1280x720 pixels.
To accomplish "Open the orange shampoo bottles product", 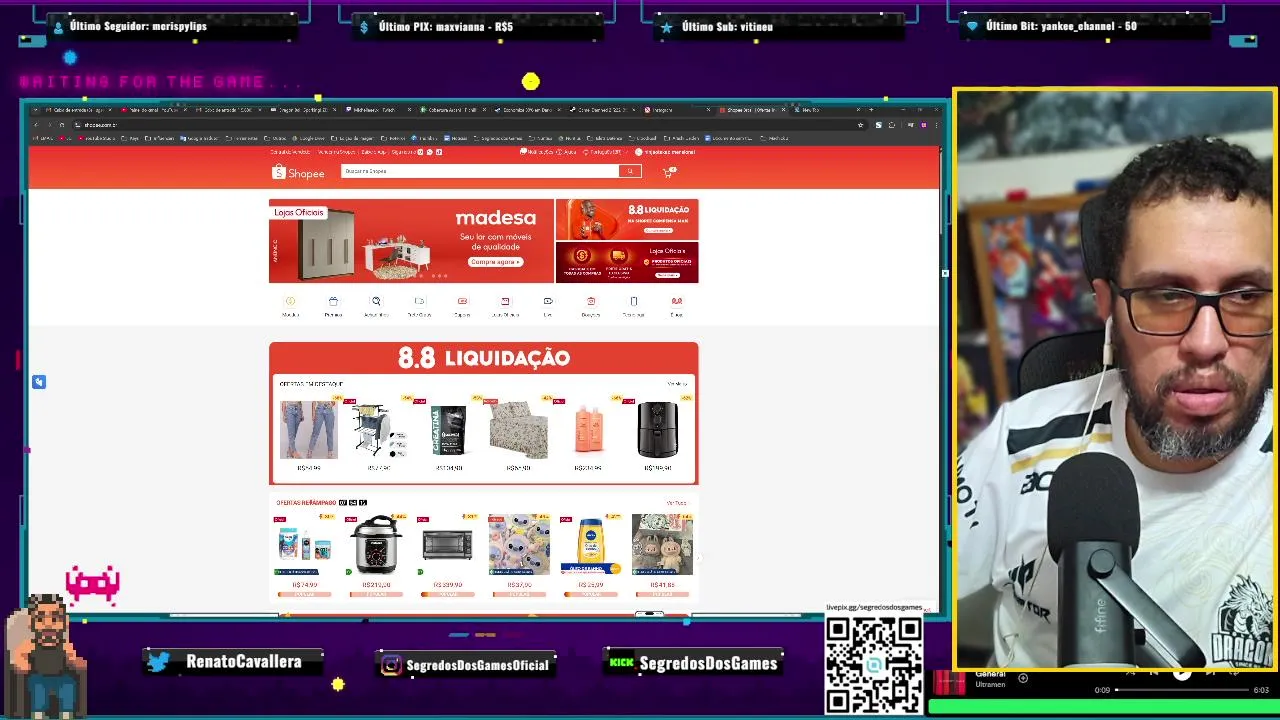I will pyautogui.click(x=588, y=430).
